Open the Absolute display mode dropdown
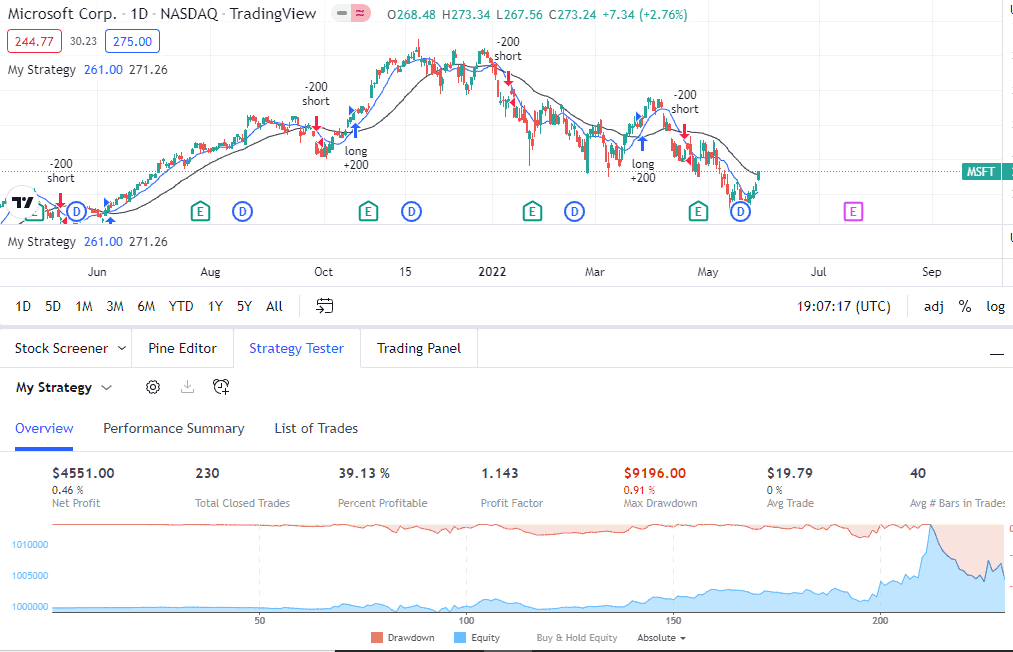The width and height of the screenshot is (1013, 652). (661, 638)
